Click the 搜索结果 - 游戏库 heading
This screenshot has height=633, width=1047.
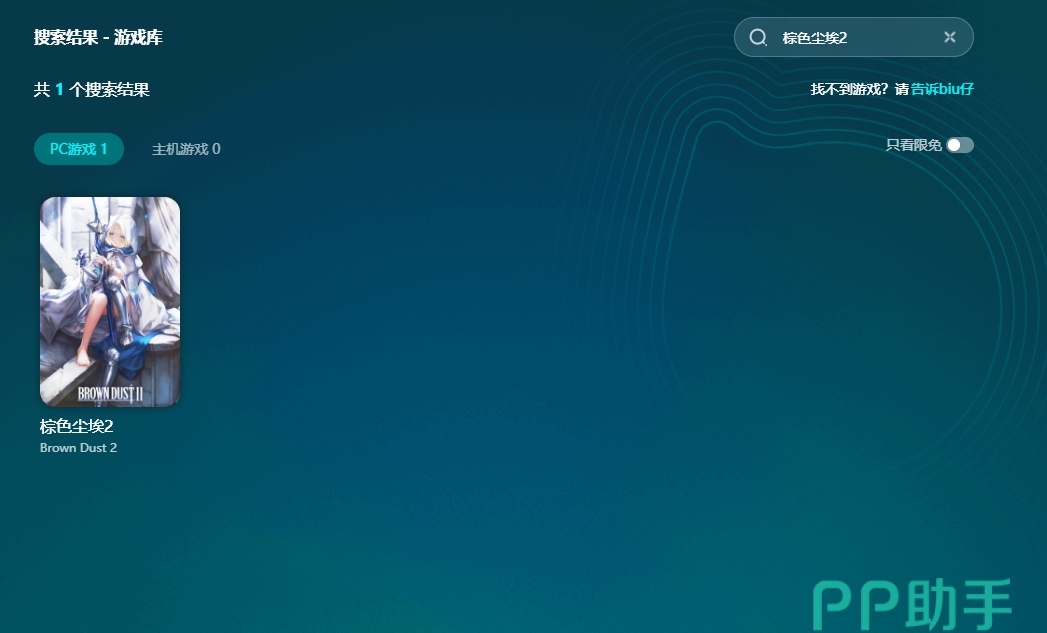point(98,38)
